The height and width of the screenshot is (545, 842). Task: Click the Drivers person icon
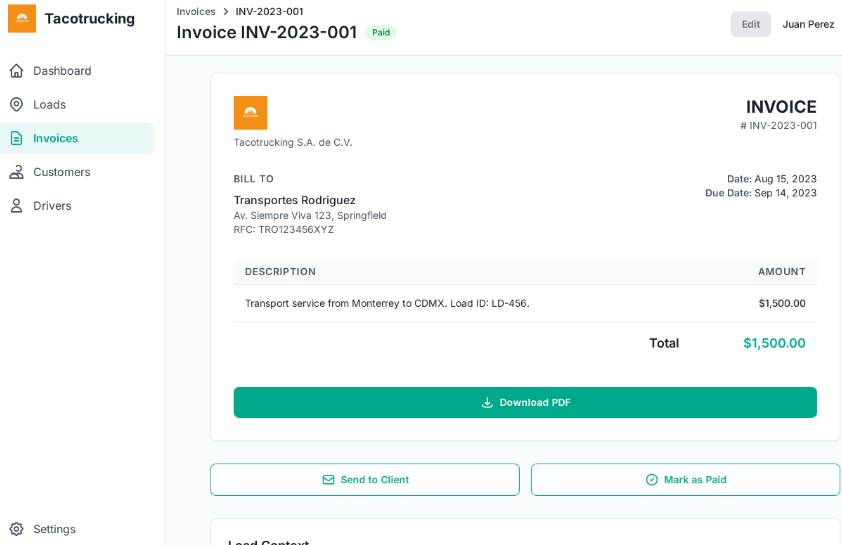[x=16, y=206]
